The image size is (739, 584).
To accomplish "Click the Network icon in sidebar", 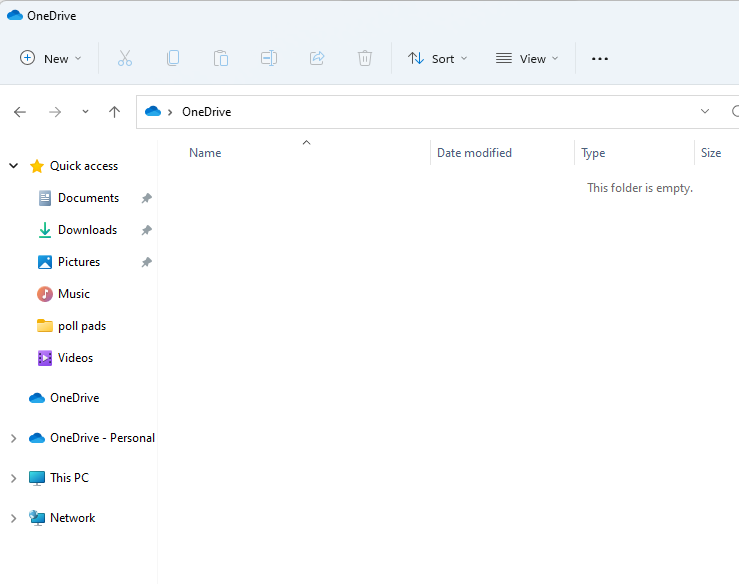I will [x=37, y=518].
